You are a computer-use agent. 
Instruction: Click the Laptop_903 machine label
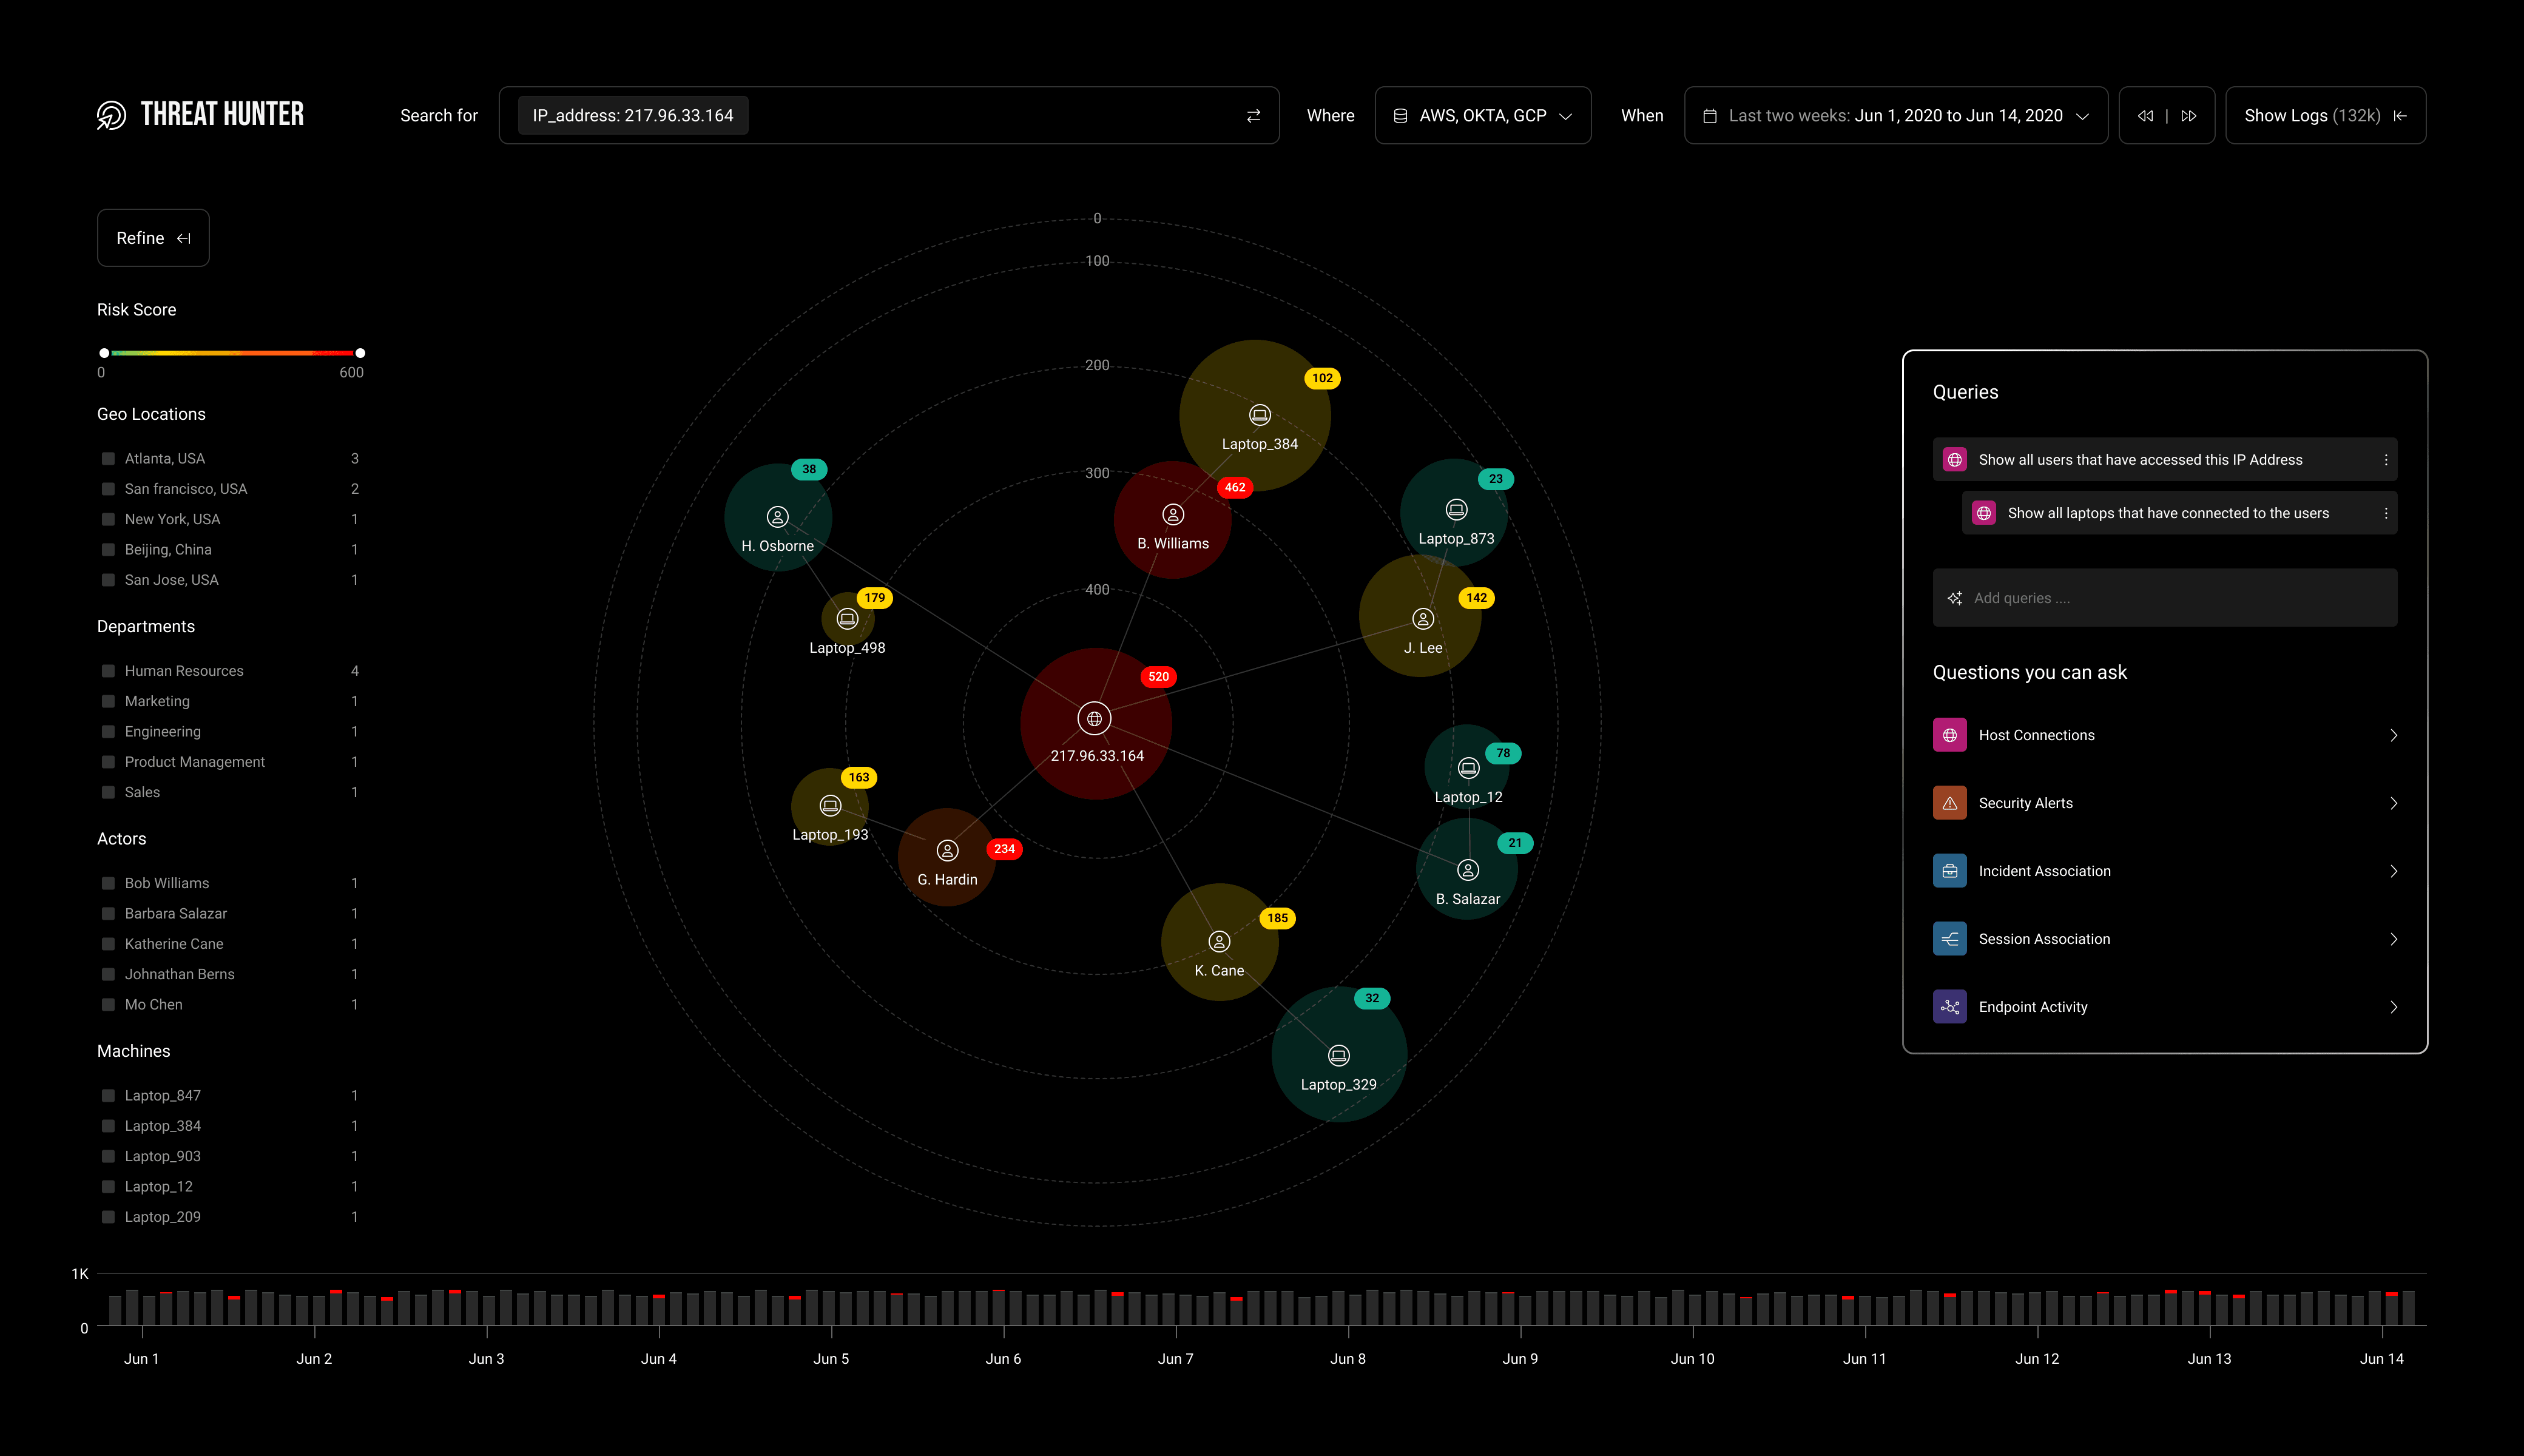coord(163,1156)
